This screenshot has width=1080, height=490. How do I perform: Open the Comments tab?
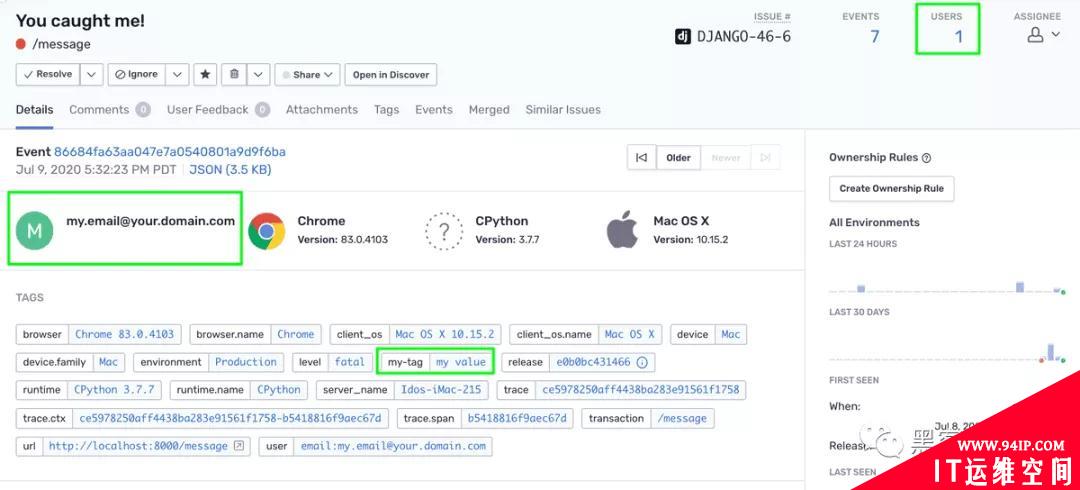pyautogui.click(x=110, y=110)
